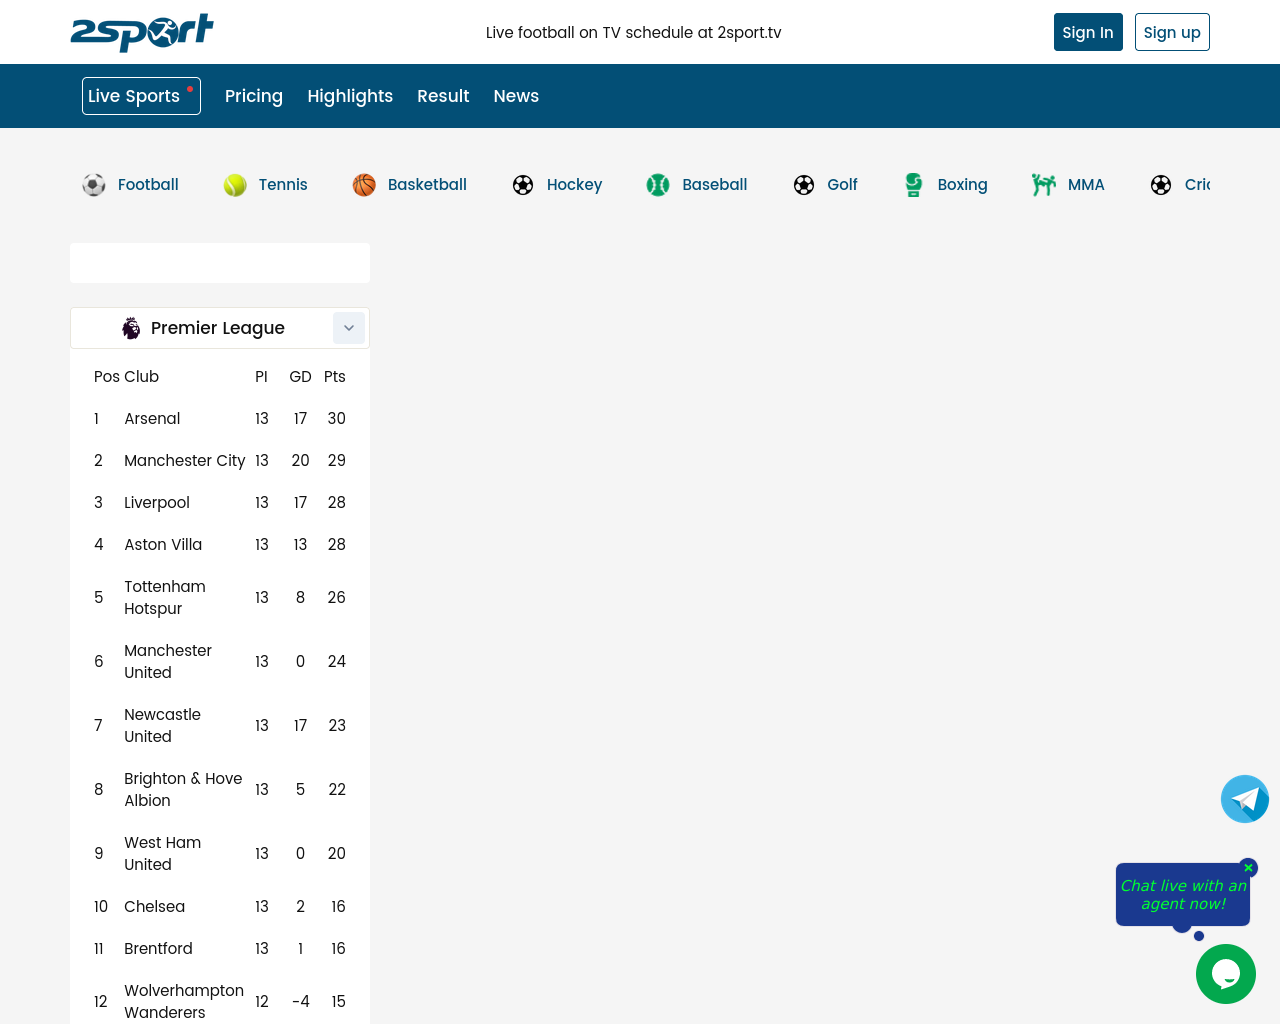Click Brentford in the standings

coord(158,949)
